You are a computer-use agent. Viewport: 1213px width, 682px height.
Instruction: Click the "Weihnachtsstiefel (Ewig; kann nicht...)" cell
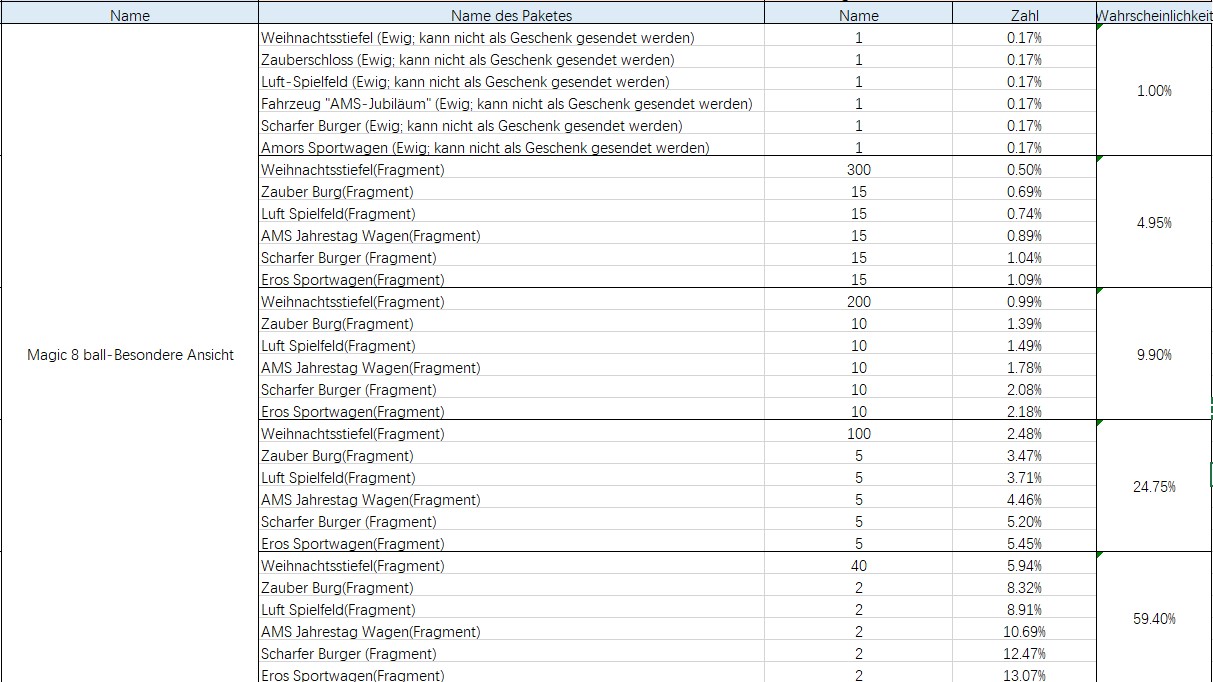pyautogui.click(x=511, y=37)
